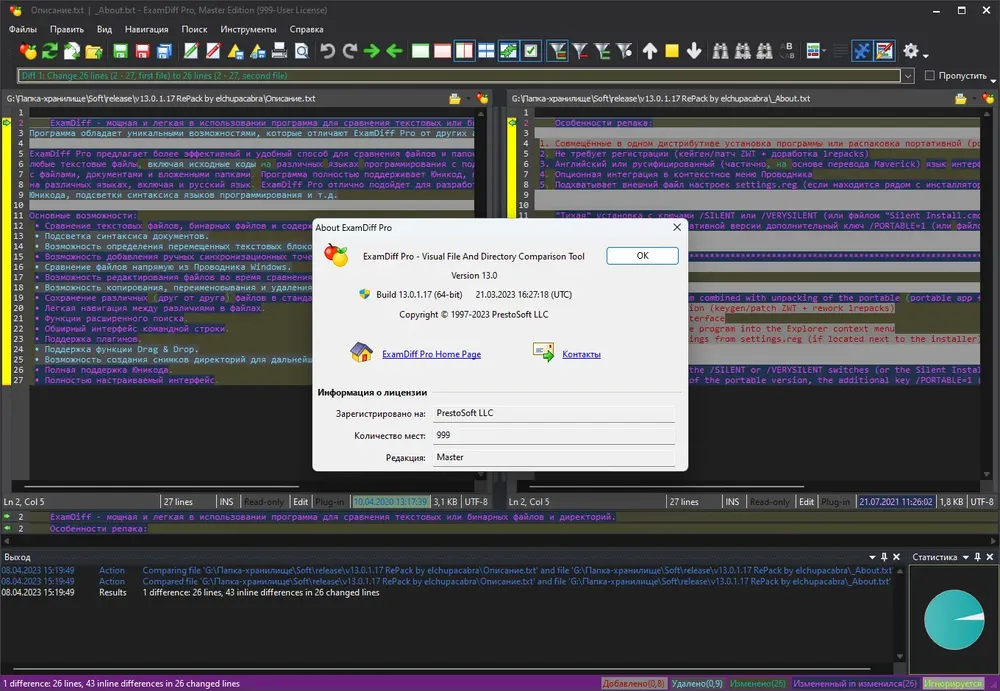Open the Статистика panel dropdown arrow
The image size is (1000, 691).
(x=966, y=557)
